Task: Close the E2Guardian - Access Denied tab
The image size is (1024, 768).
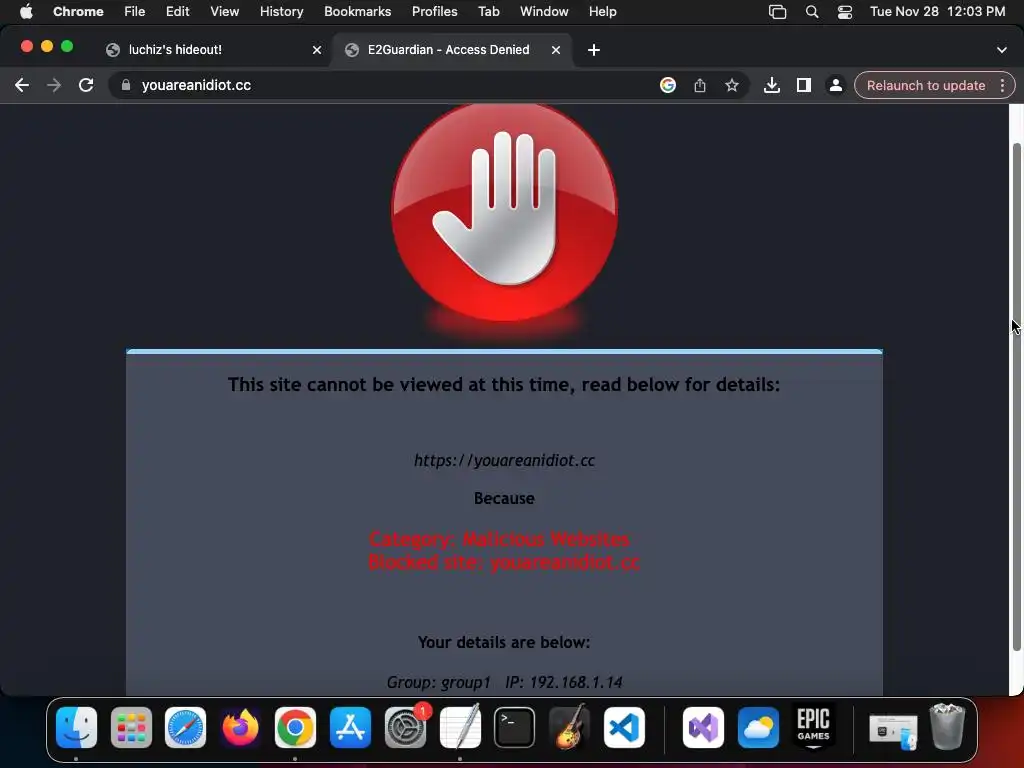Action: [x=556, y=50]
